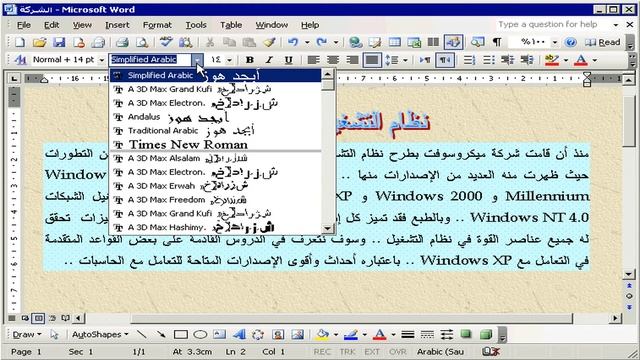This screenshot has width=640, height=360.
Task: Select A 3D Max Hashimy font
Action: [x=216, y=227]
